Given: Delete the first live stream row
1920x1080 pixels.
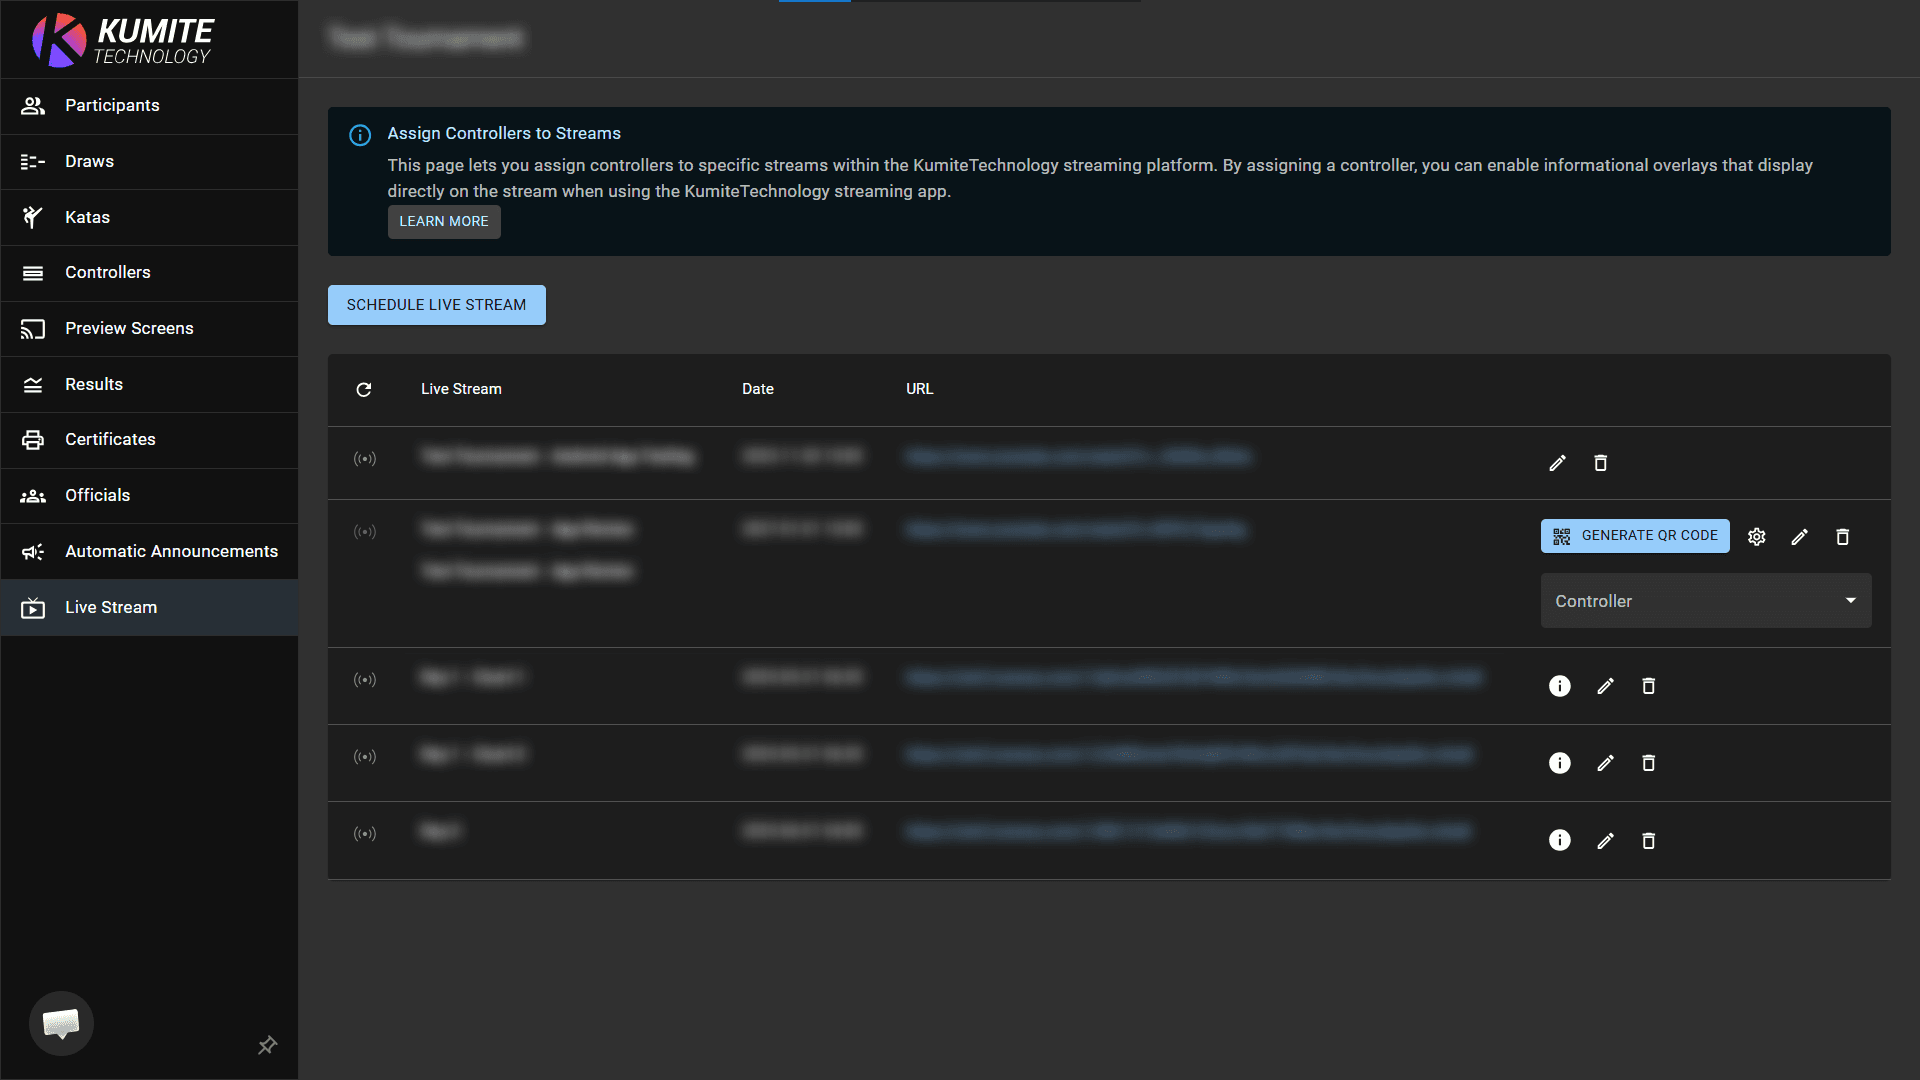Looking at the screenshot, I should click(1600, 463).
